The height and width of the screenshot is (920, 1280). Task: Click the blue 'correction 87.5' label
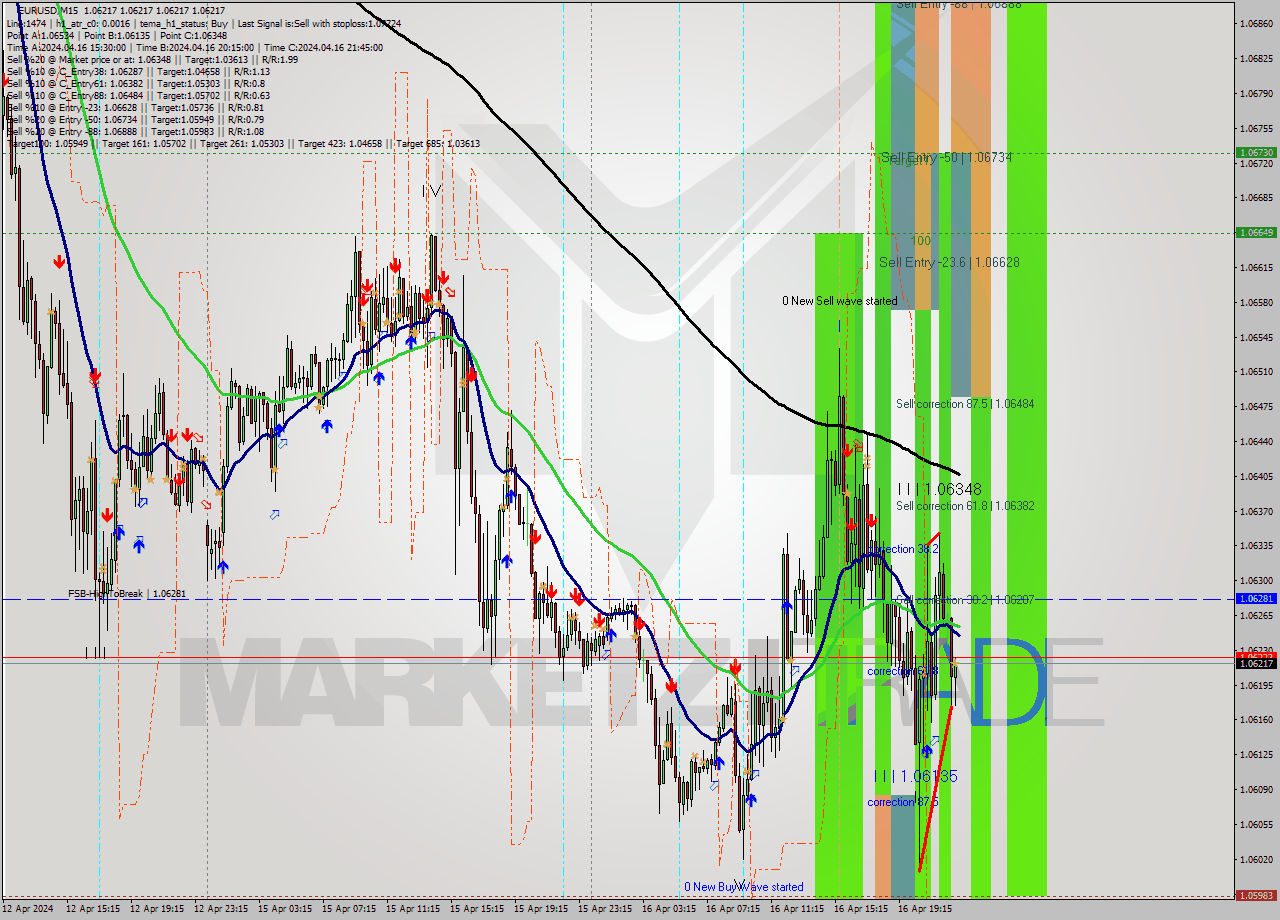[x=902, y=802]
